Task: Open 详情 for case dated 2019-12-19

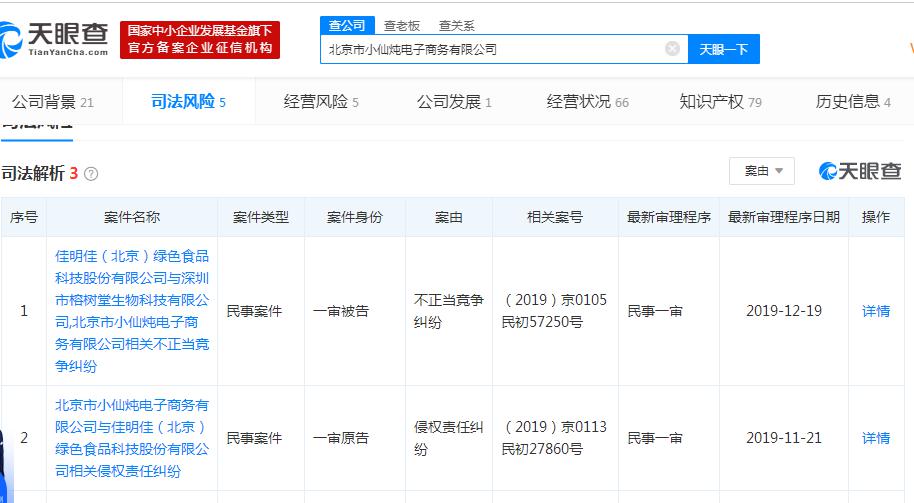Action: coord(876,311)
